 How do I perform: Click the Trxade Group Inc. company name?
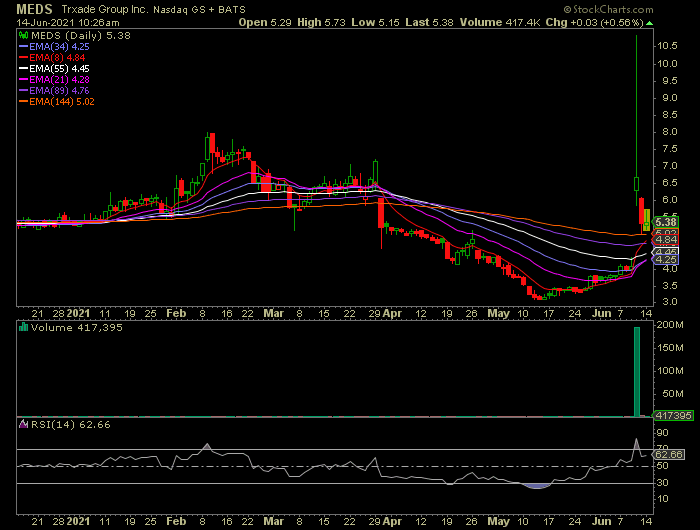click(104, 9)
